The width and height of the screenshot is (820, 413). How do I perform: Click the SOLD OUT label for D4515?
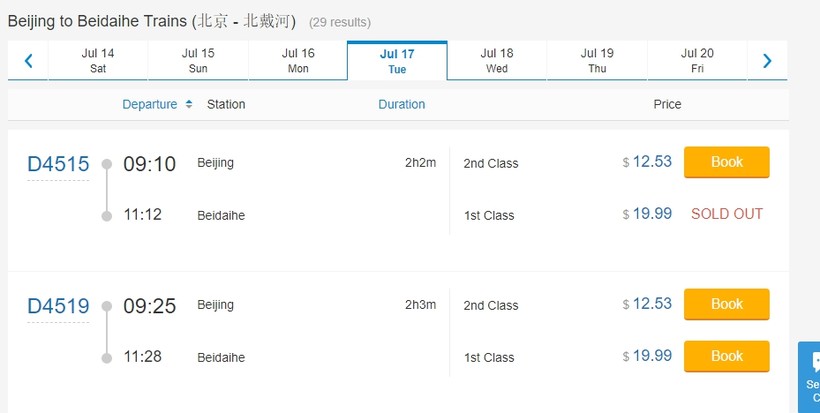click(x=726, y=214)
